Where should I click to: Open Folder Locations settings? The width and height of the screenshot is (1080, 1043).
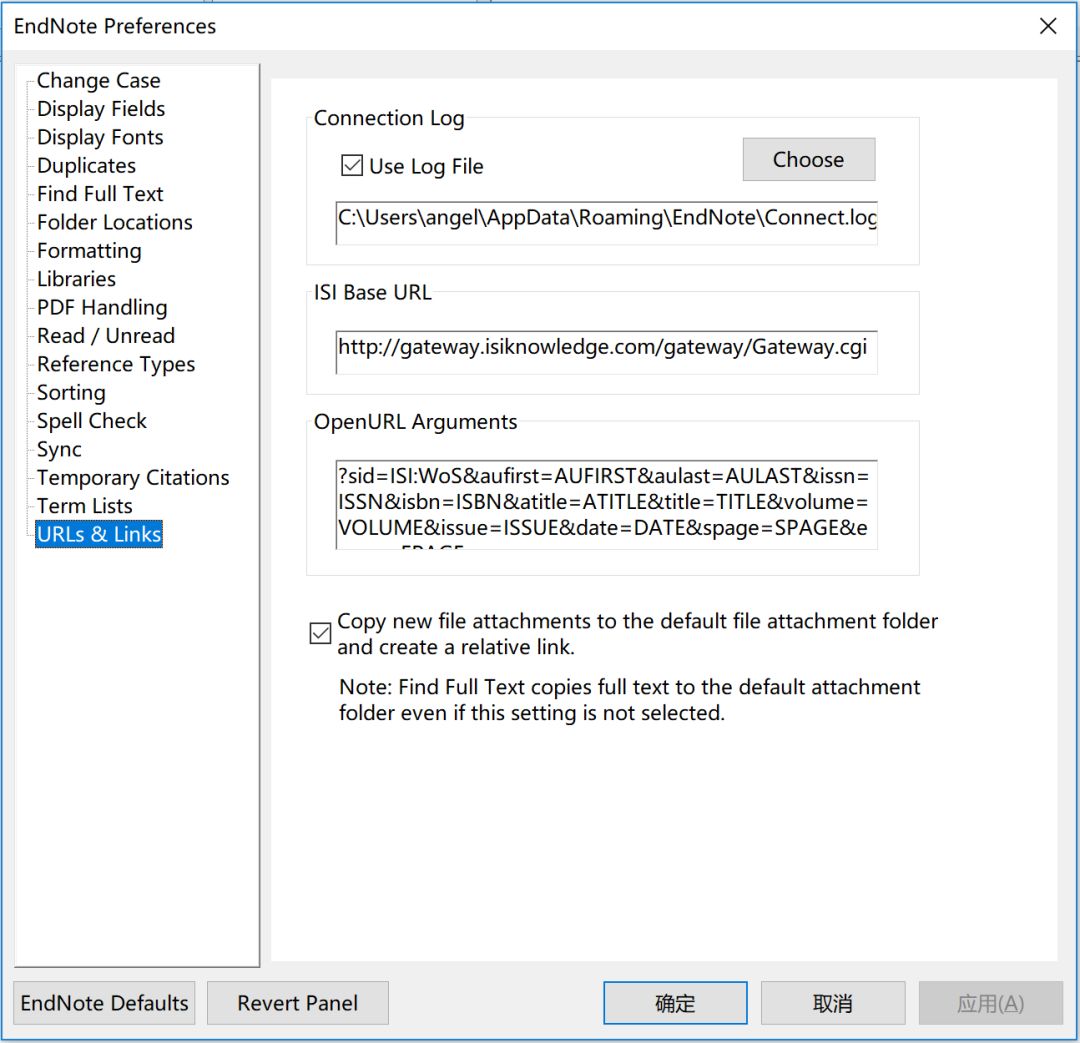pyautogui.click(x=114, y=222)
